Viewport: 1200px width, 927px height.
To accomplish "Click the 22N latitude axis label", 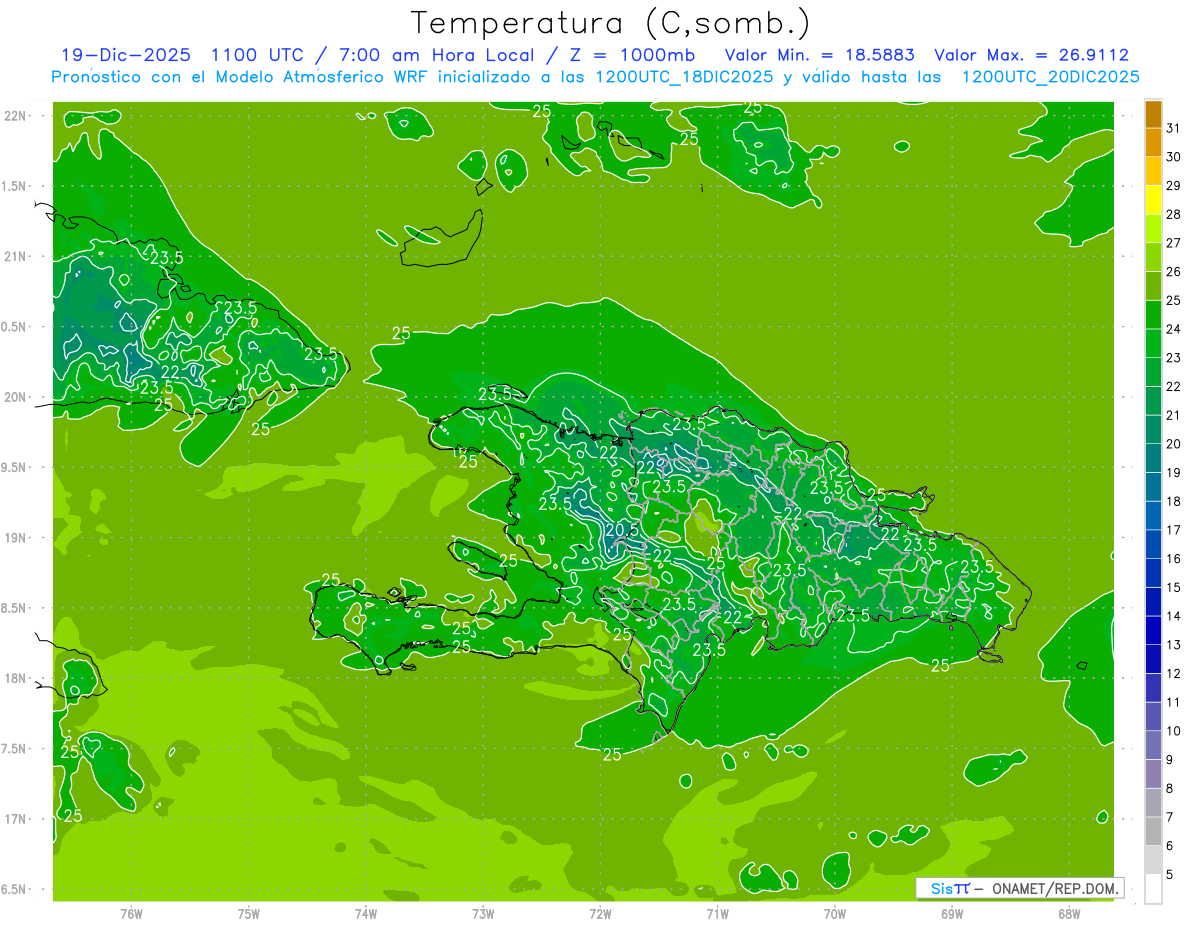I will 17,116.
